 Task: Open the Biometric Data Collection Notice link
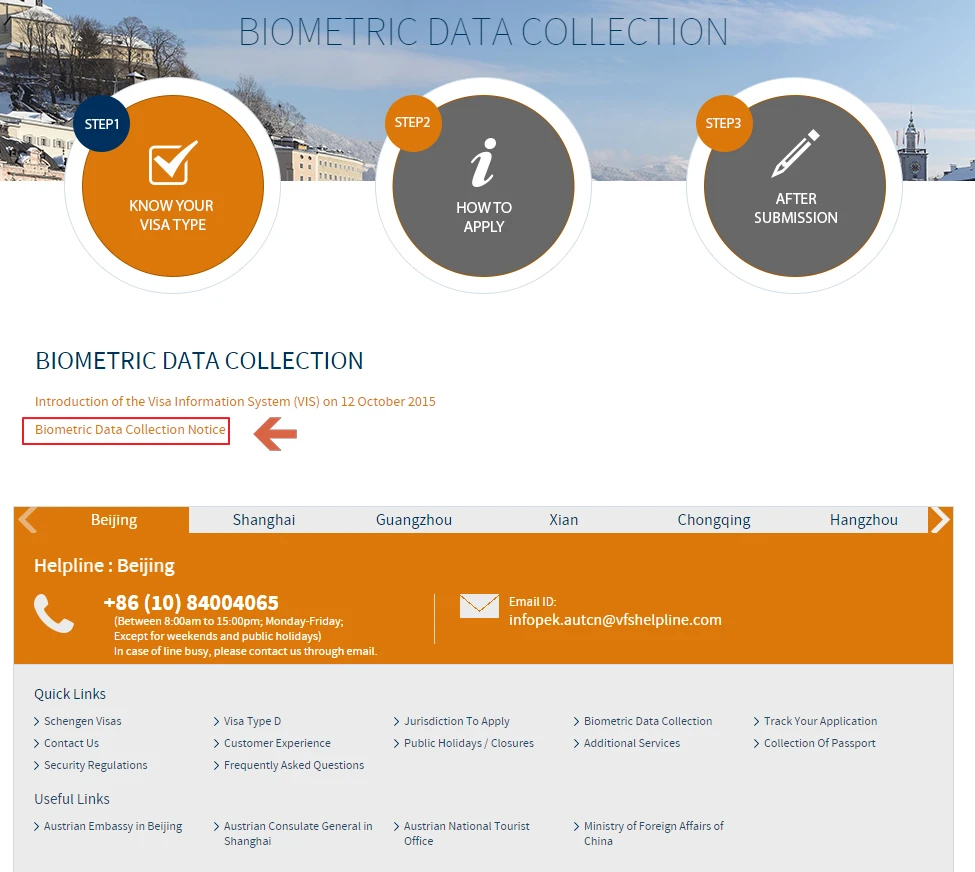[130, 430]
